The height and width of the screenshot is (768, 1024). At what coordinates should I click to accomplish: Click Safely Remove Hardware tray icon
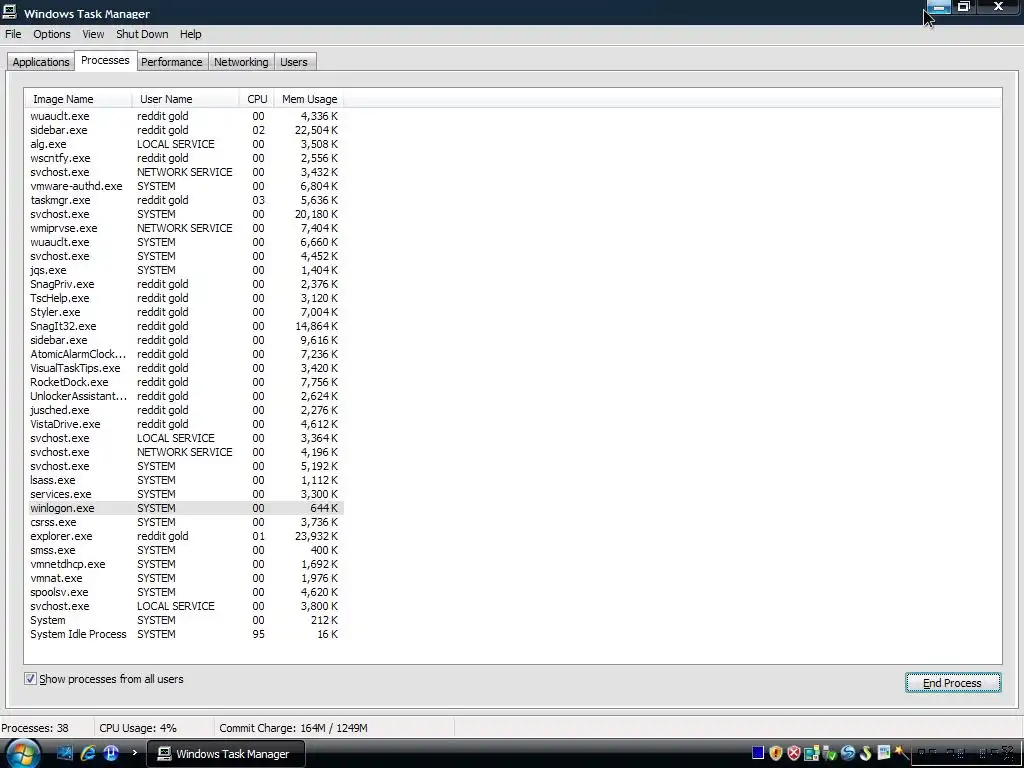(x=830, y=754)
